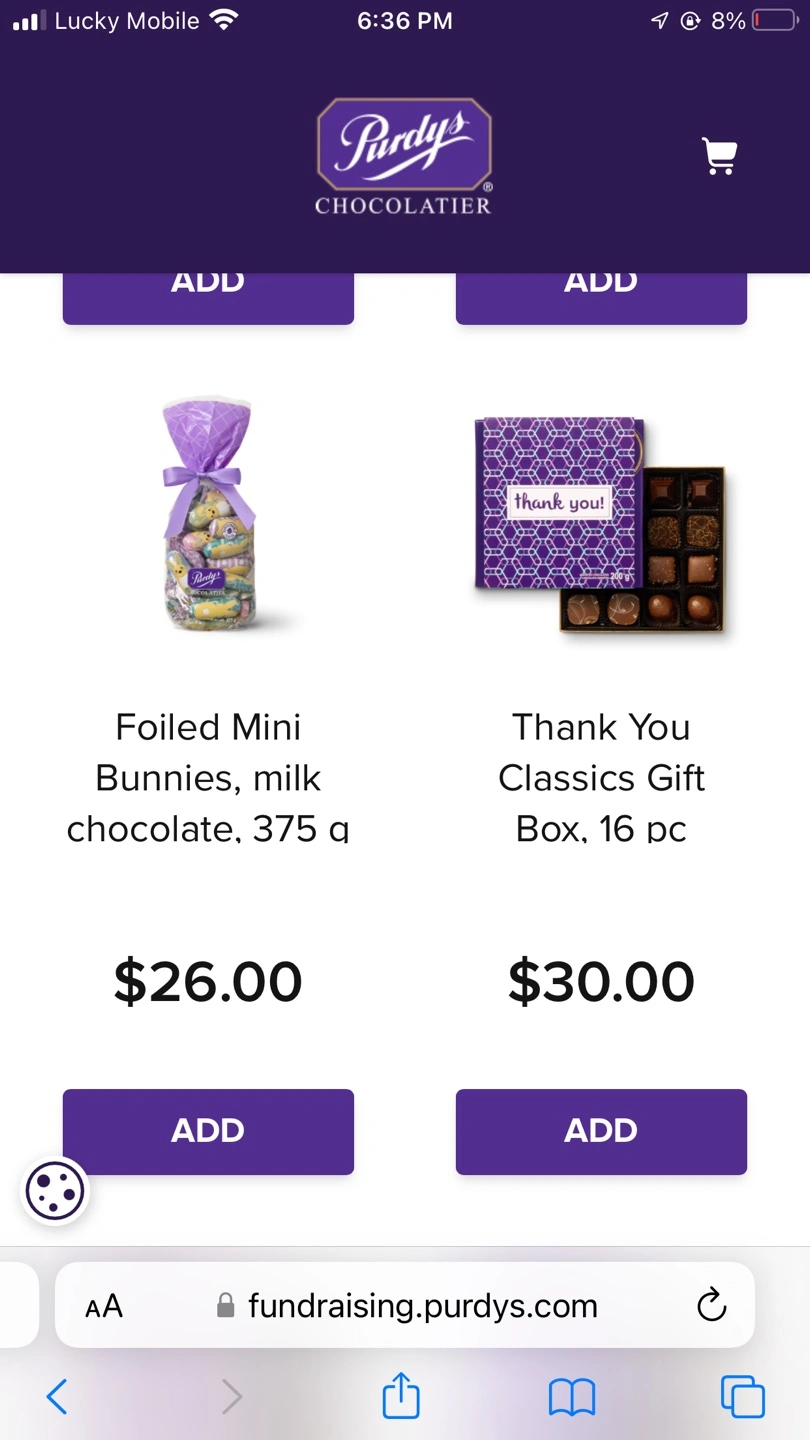This screenshot has height=1440, width=810.
Task: Open cookie preferences icon
Action: click(55, 1191)
